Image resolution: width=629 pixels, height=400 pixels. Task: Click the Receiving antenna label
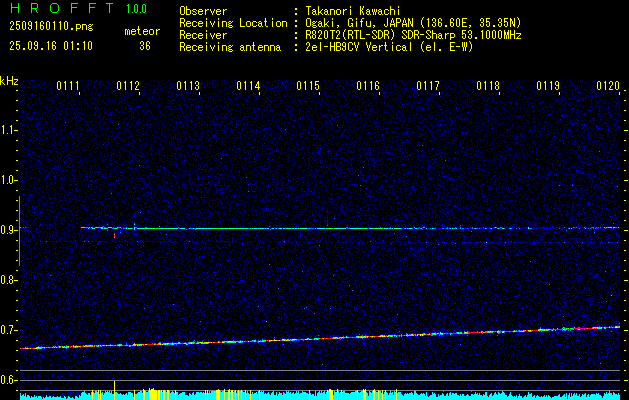230,47
